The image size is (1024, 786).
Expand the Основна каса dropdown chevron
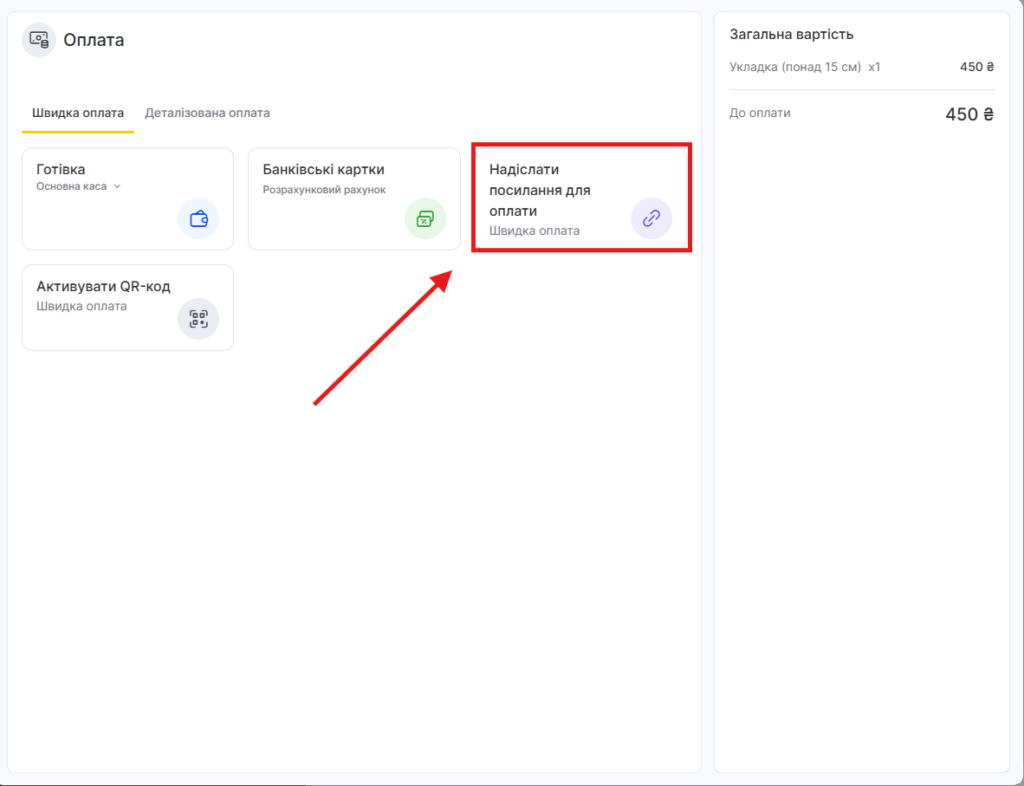coord(118,187)
